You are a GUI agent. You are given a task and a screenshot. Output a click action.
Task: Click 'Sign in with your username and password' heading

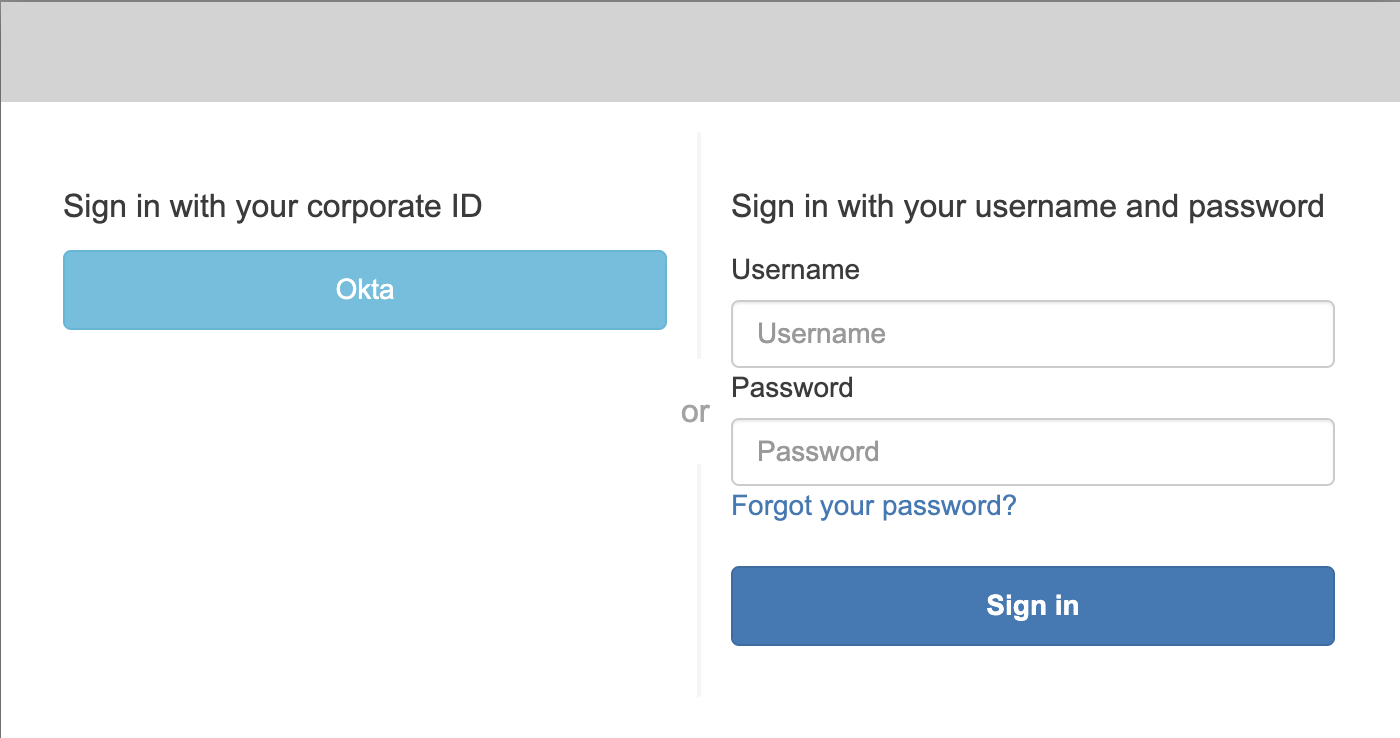[x=1027, y=207]
